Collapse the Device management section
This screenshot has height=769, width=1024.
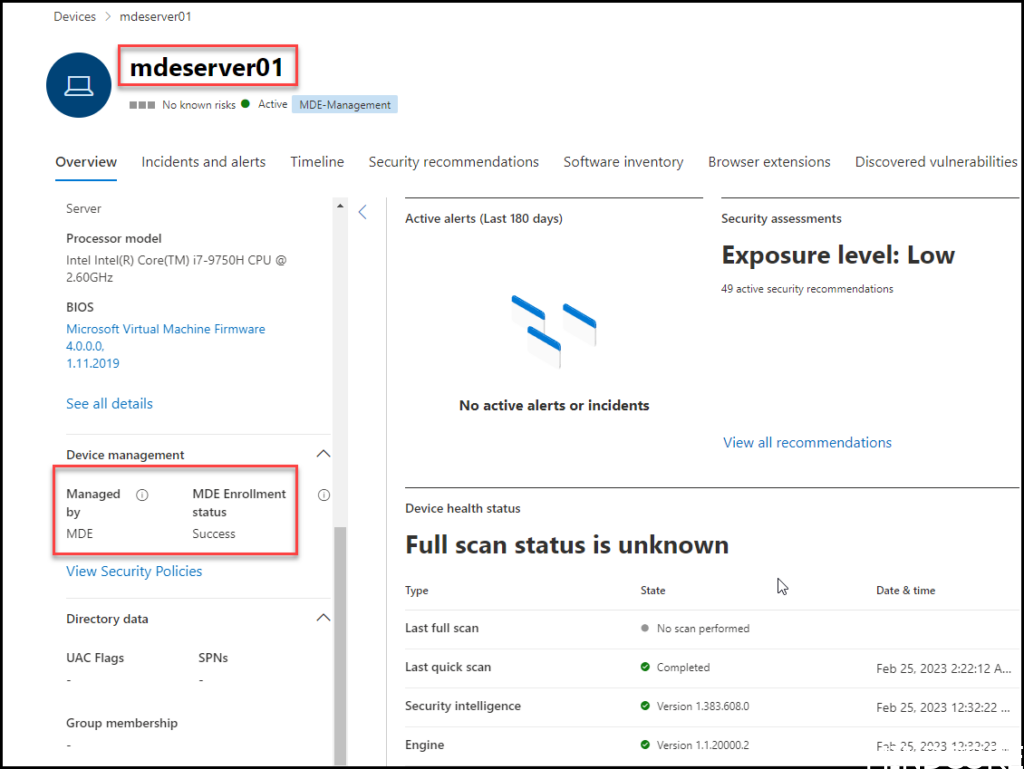pos(323,453)
